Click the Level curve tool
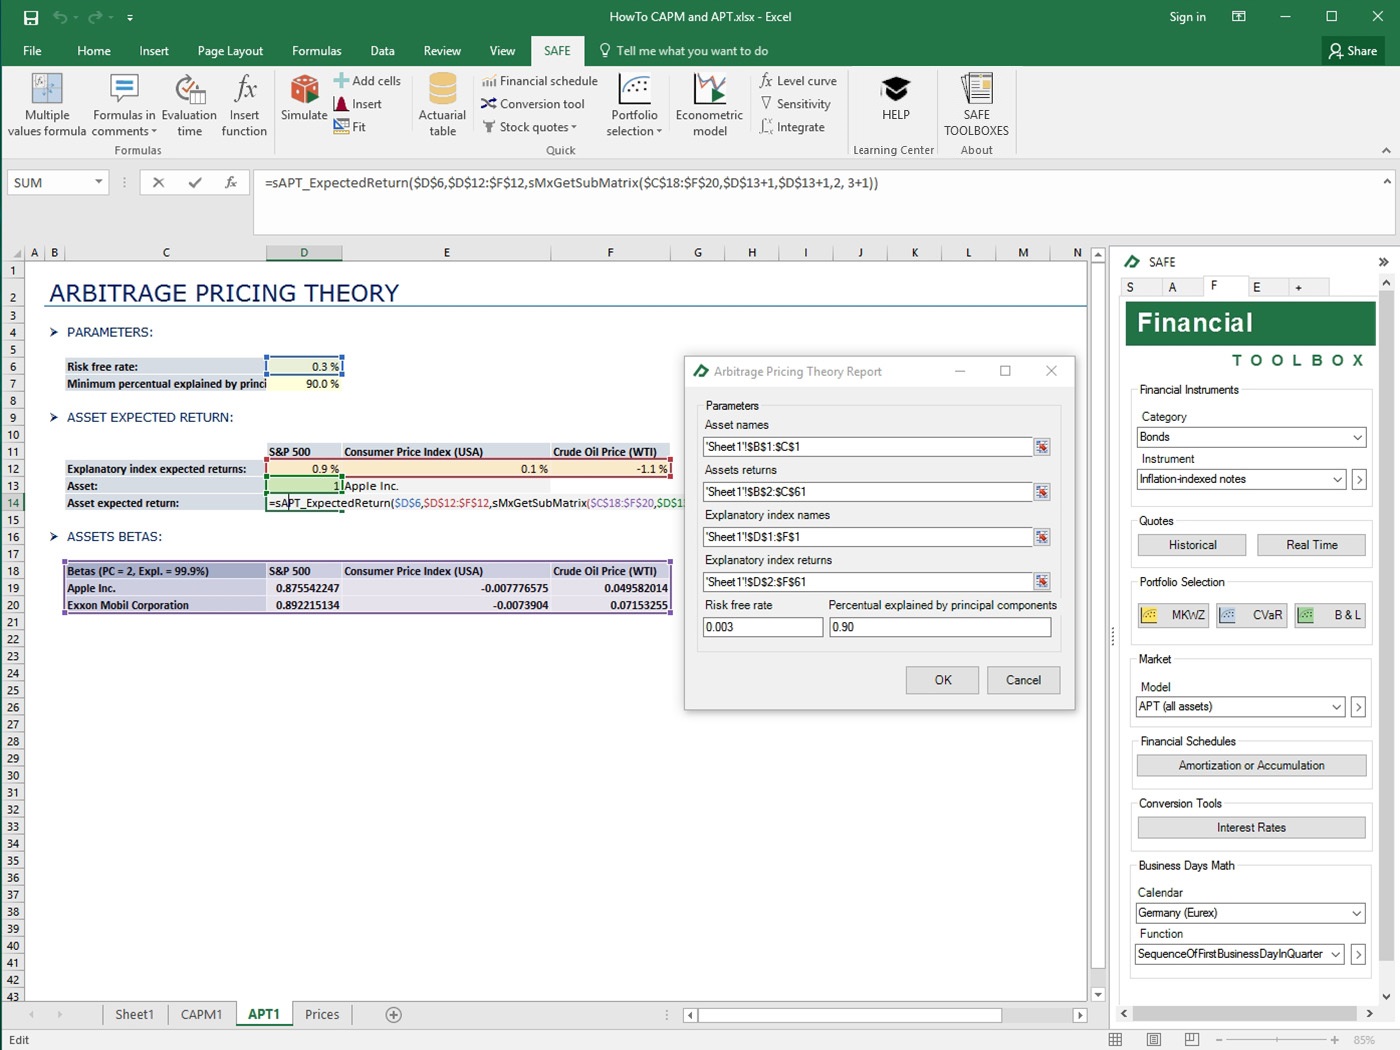1400x1050 pixels. point(798,81)
